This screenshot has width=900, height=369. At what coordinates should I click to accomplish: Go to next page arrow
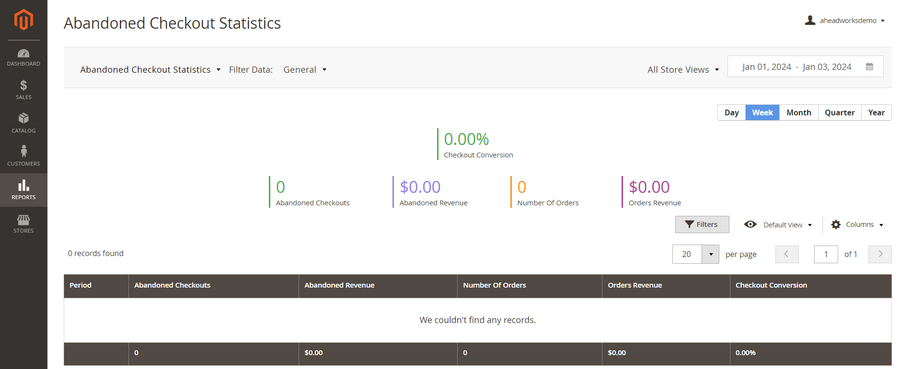[x=880, y=254]
